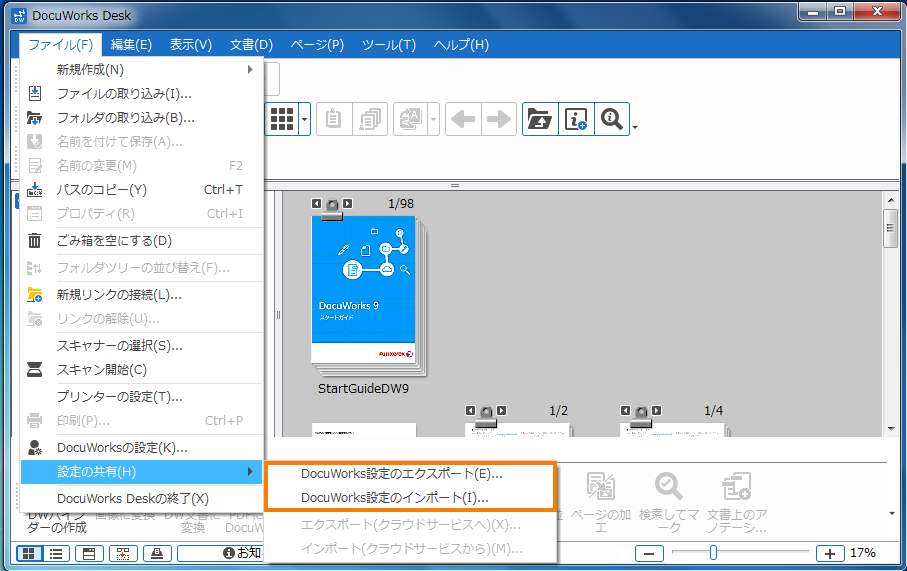This screenshot has height=571, width=907.
Task: Open the ツール(T) menu
Action: click(389, 45)
